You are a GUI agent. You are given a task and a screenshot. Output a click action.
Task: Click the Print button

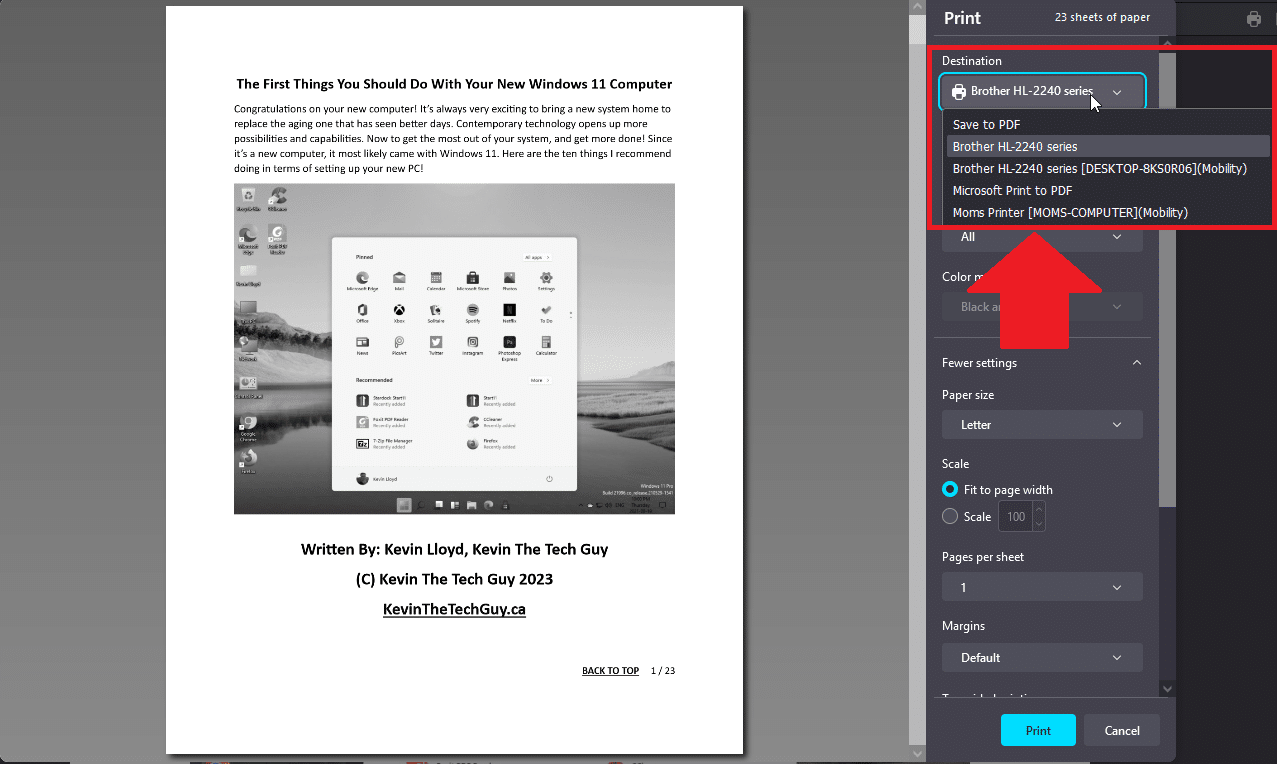pos(1038,731)
